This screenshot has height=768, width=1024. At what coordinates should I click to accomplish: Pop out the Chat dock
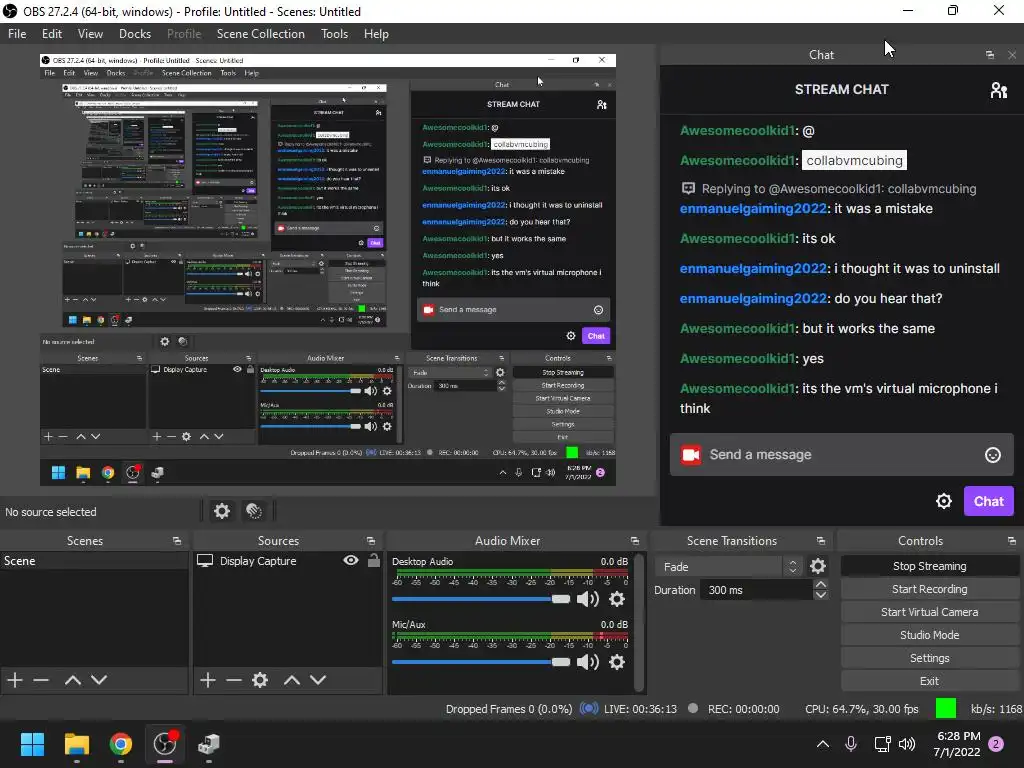tap(990, 55)
